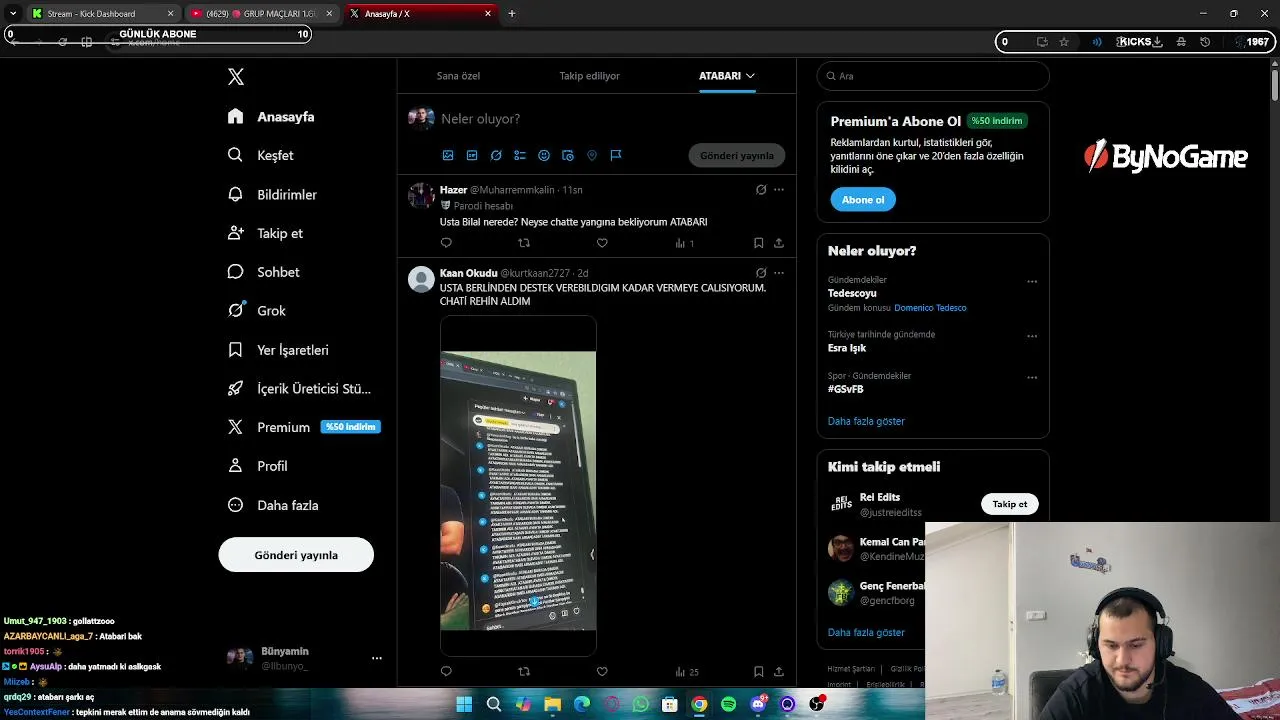1280x720 pixels.
Task: Open Esra Işık trend options
Action: tap(1032, 336)
